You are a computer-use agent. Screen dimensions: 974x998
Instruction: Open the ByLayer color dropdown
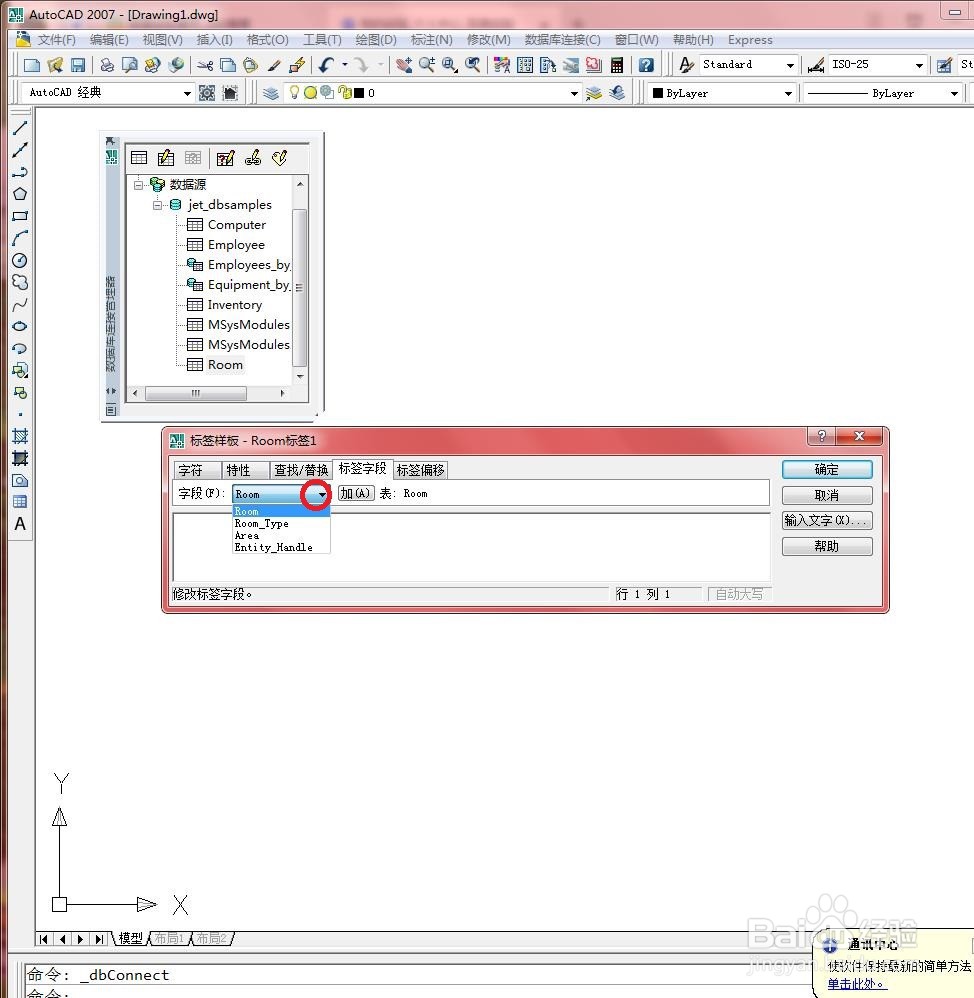(788, 93)
